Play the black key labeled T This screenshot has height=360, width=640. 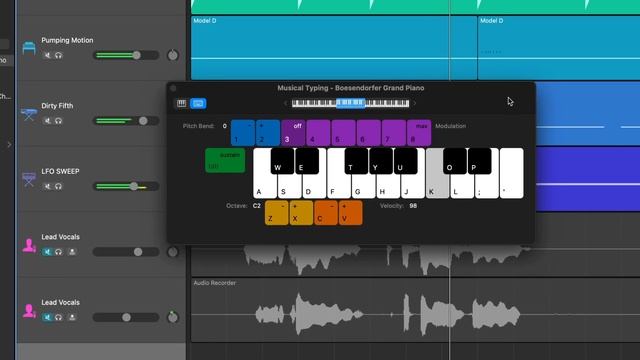pyautogui.click(x=356, y=161)
